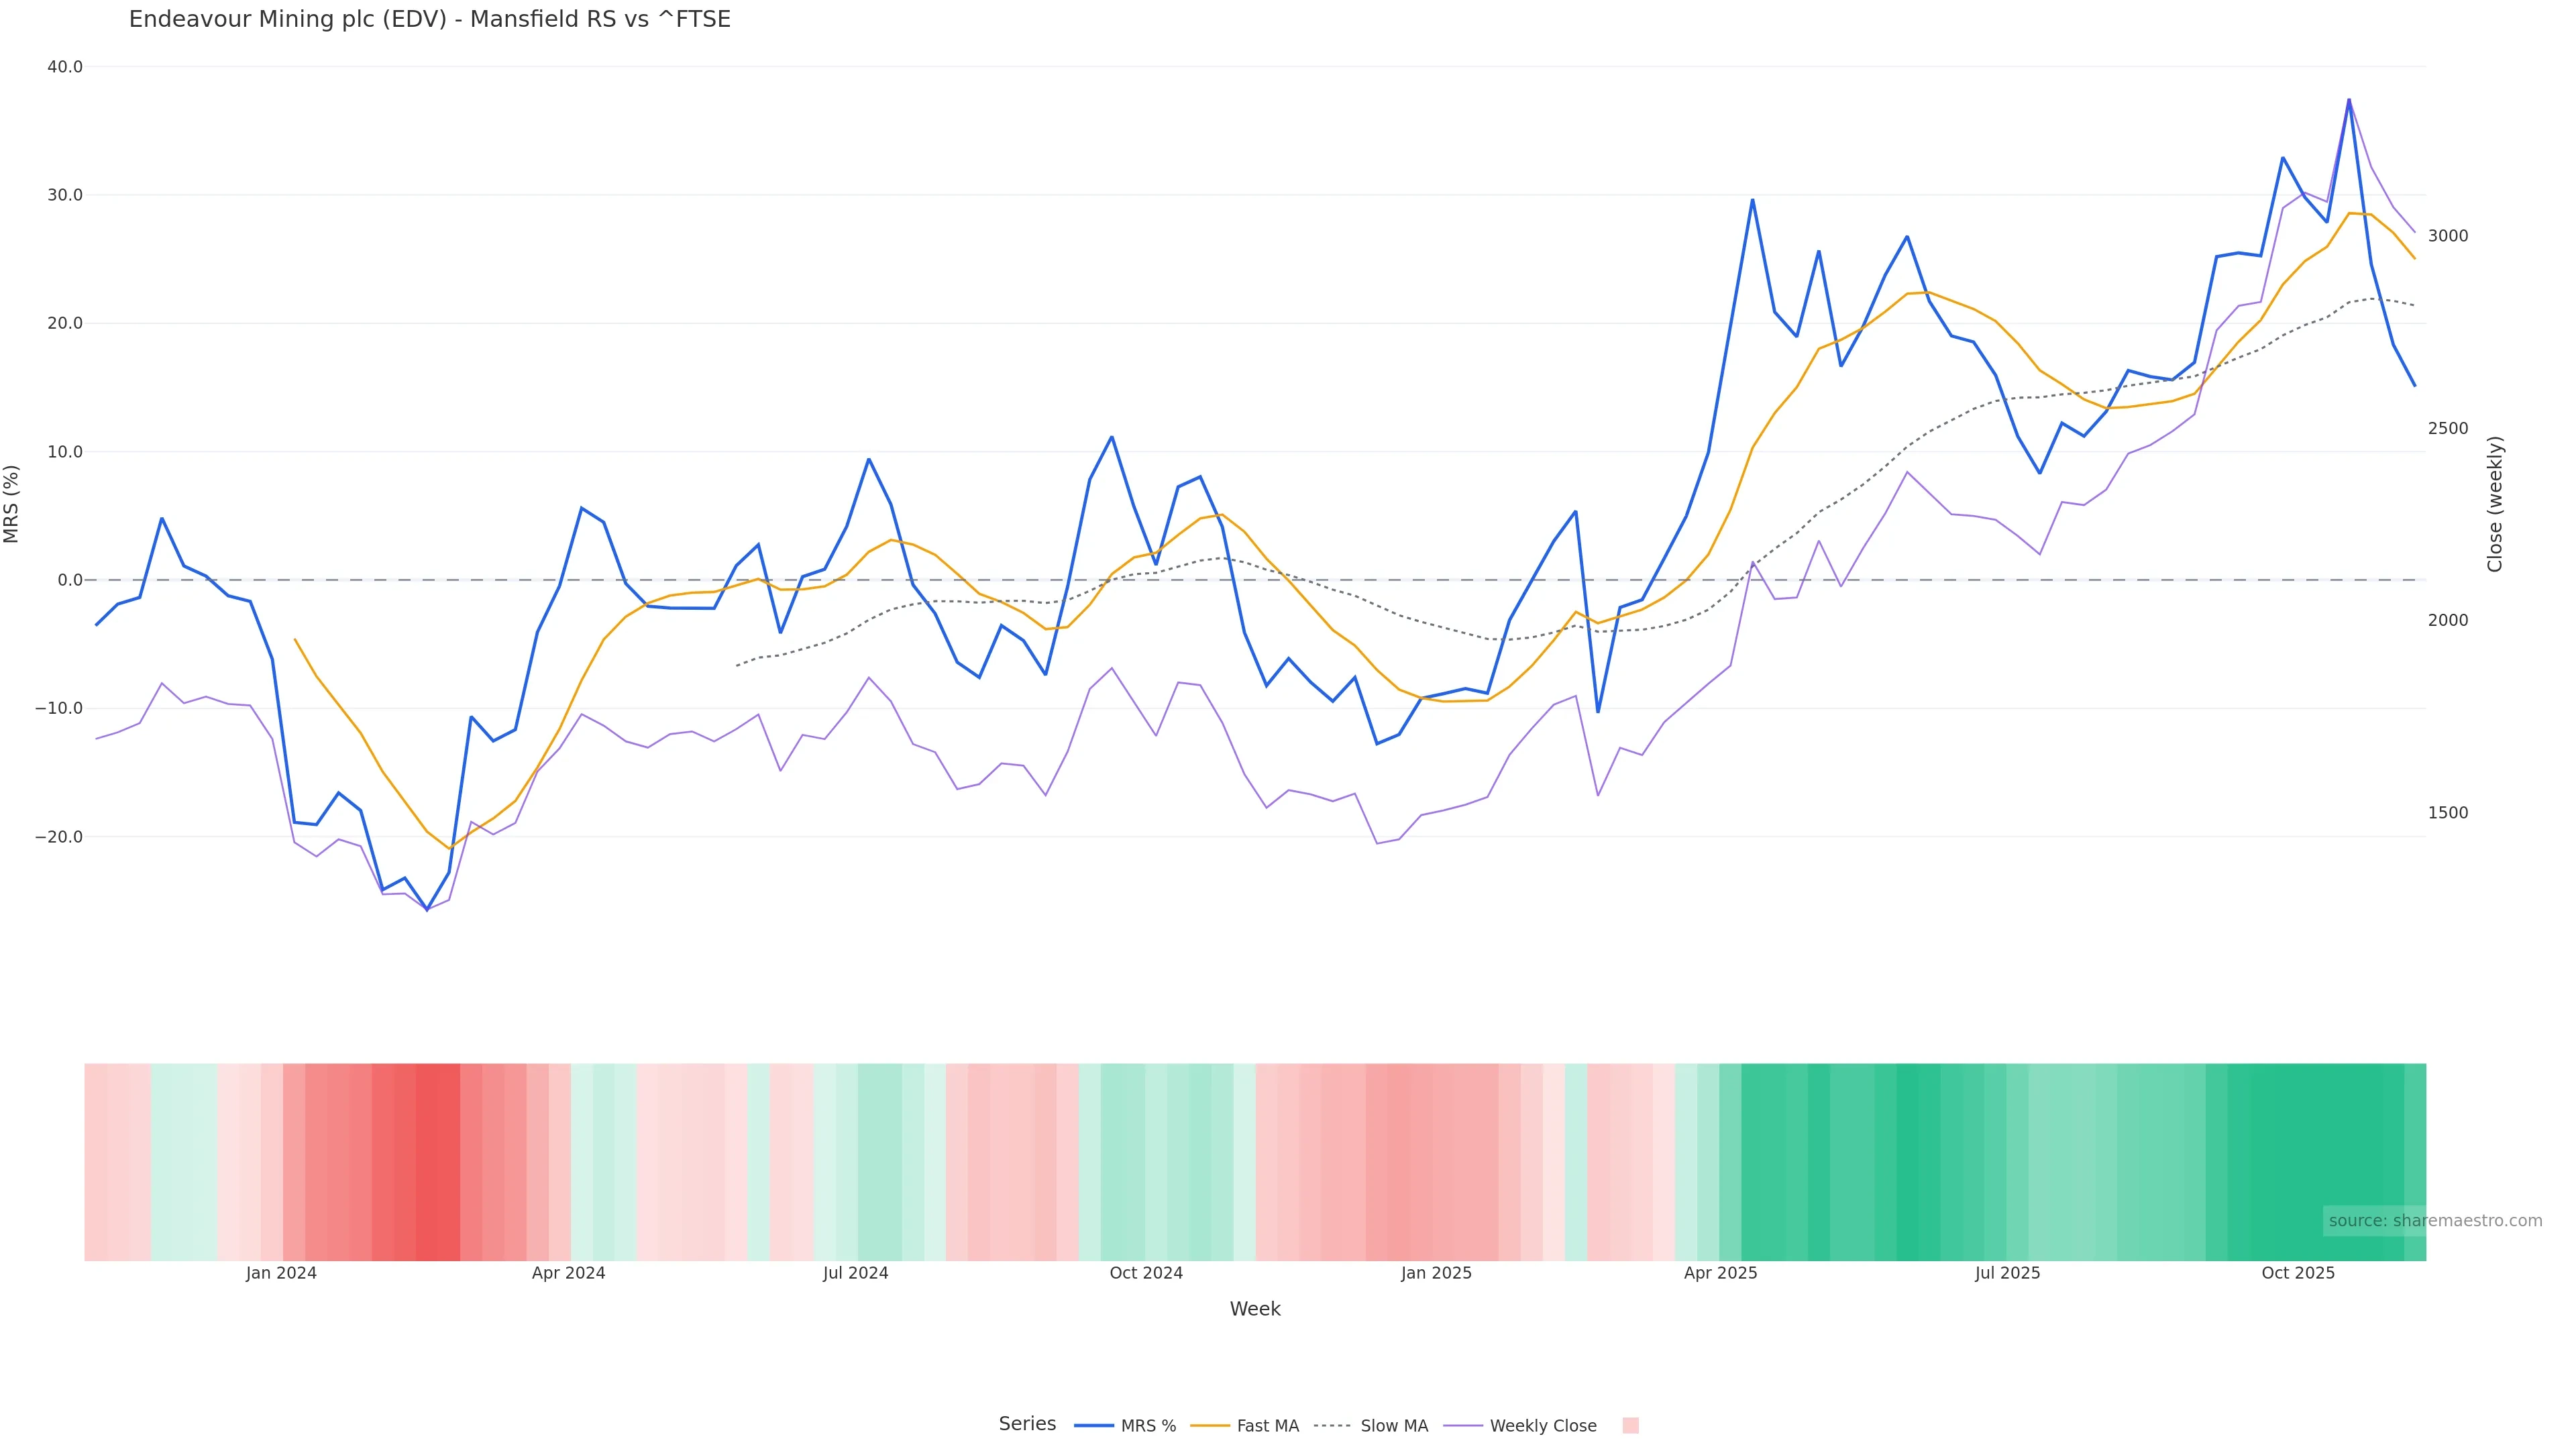Click the purple Weekly Close line icon

(1463, 1426)
